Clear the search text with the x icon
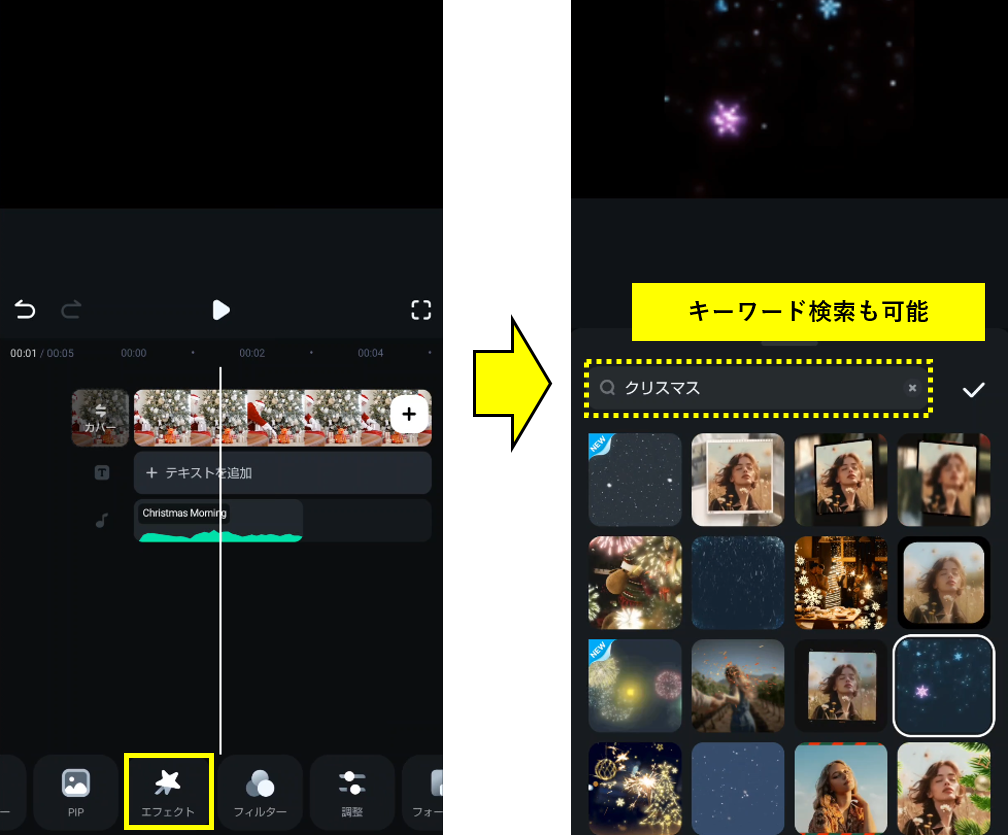Image resolution: width=1008 pixels, height=835 pixels. 911,388
